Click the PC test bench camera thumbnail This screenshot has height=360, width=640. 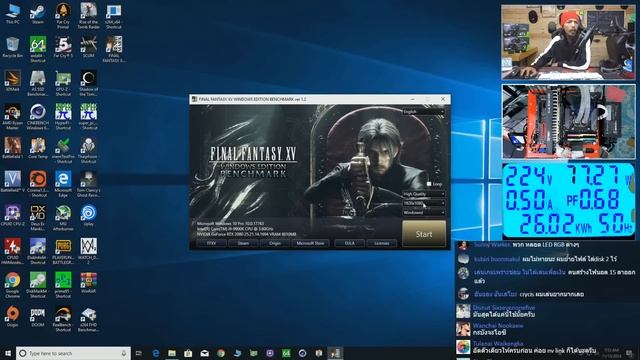pyautogui.click(x=569, y=122)
